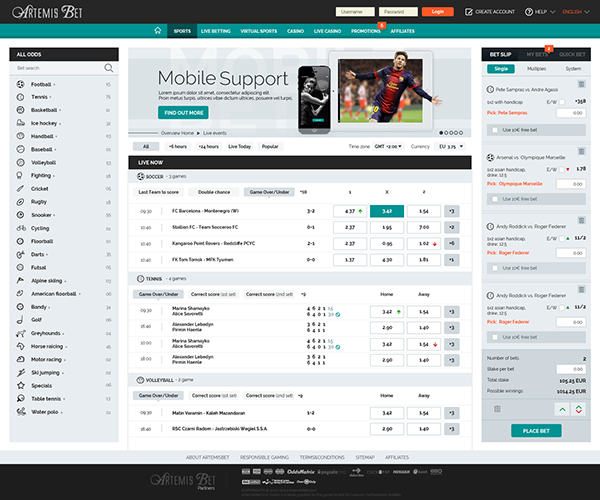
Task: Toggle E/W checkbox for Pete Sampras bet
Action: click(562, 102)
